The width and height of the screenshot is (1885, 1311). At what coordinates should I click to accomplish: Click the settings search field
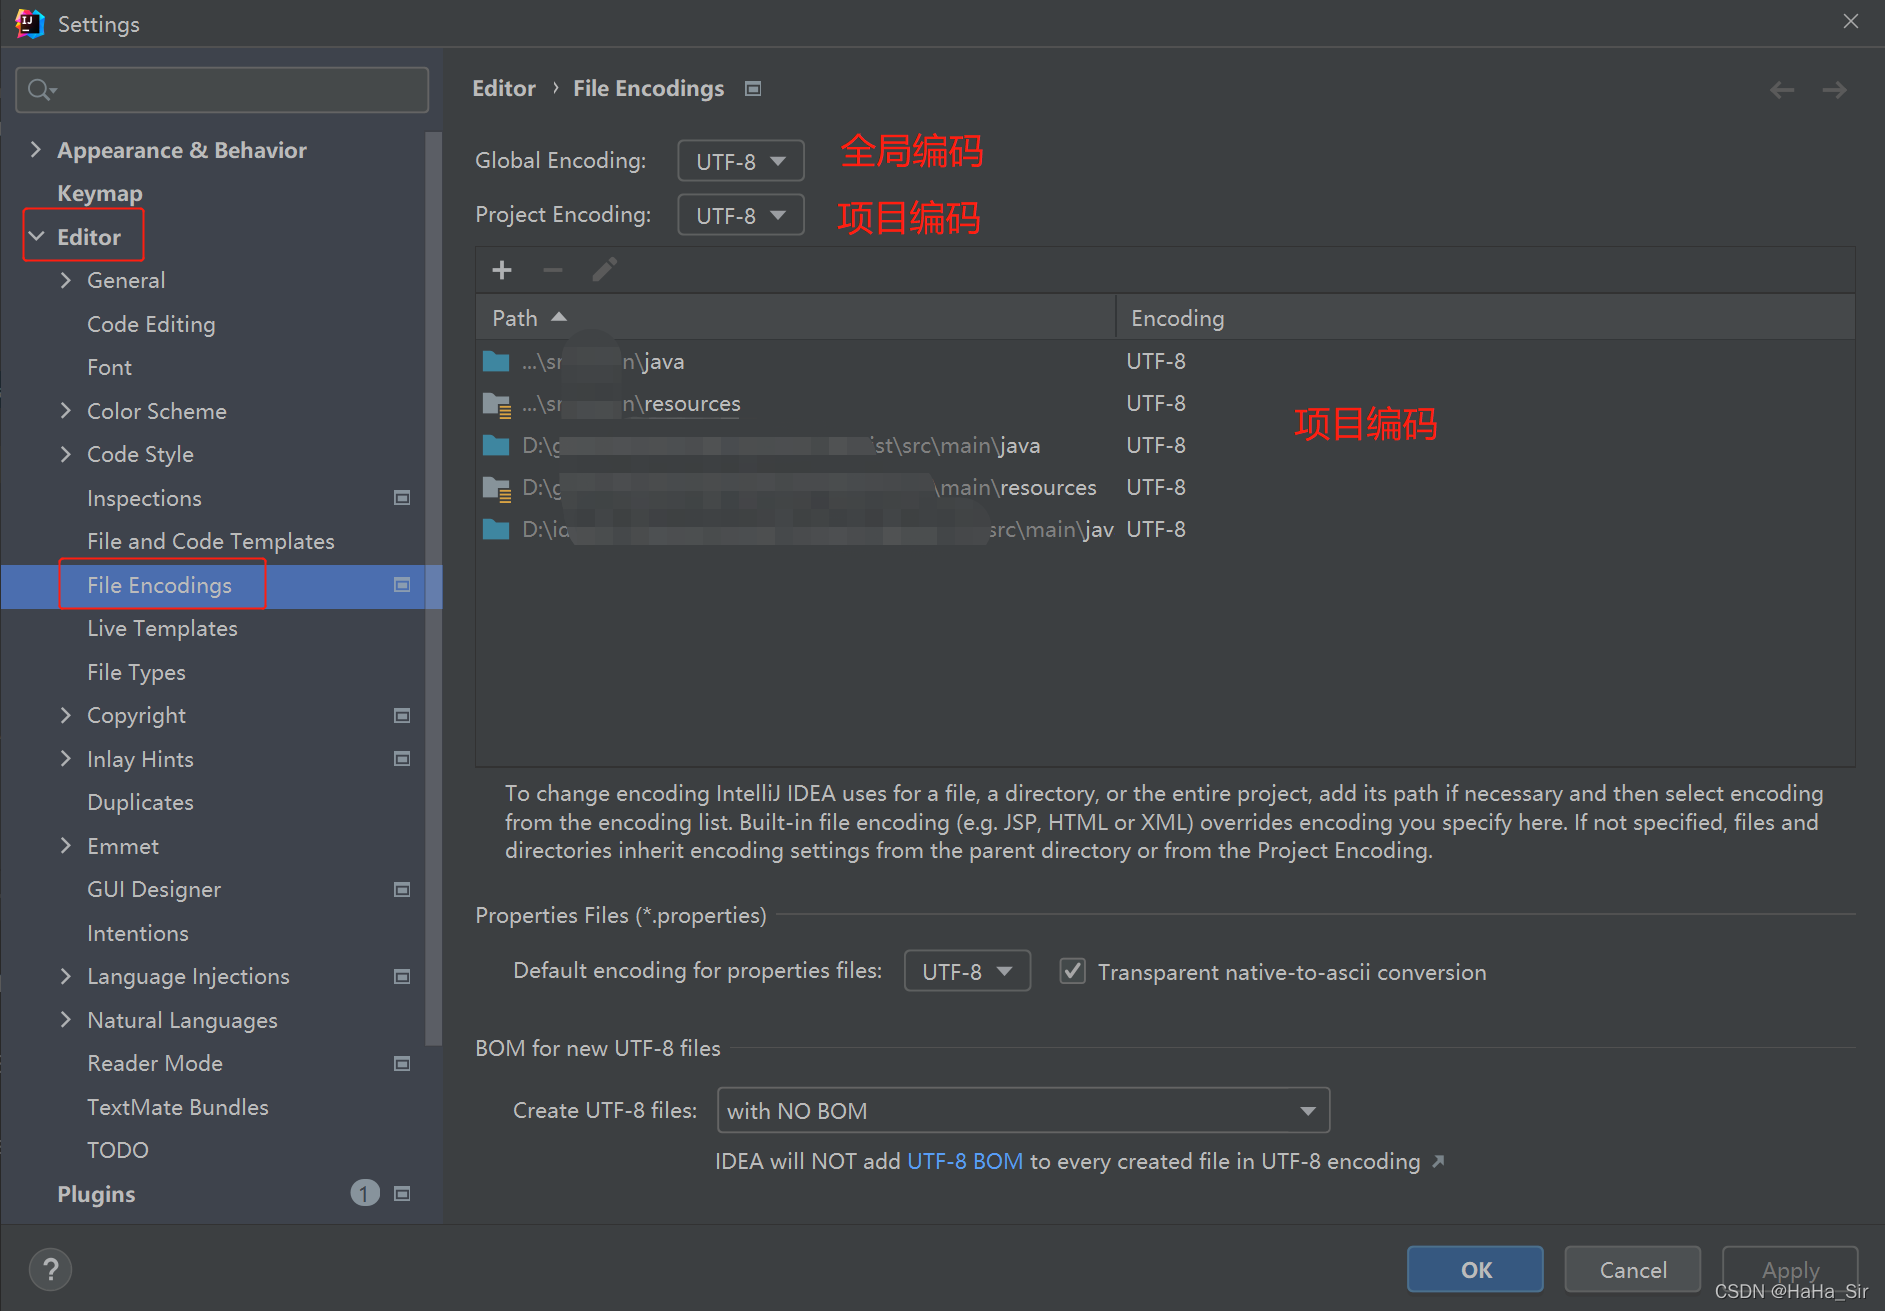tap(222, 90)
